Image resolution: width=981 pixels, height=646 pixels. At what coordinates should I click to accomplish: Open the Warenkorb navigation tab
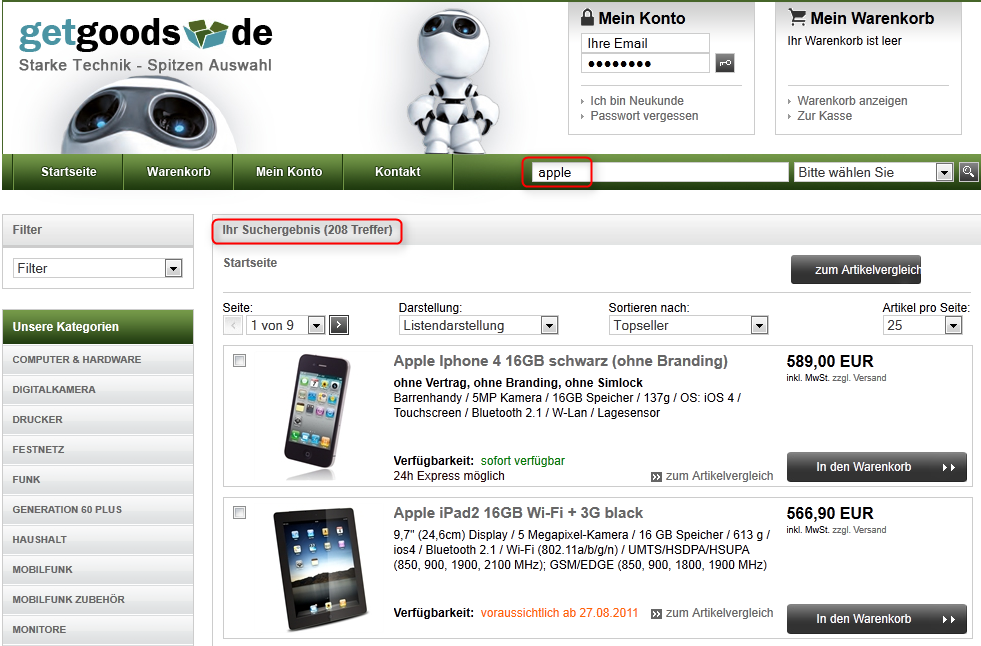click(x=178, y=171)
